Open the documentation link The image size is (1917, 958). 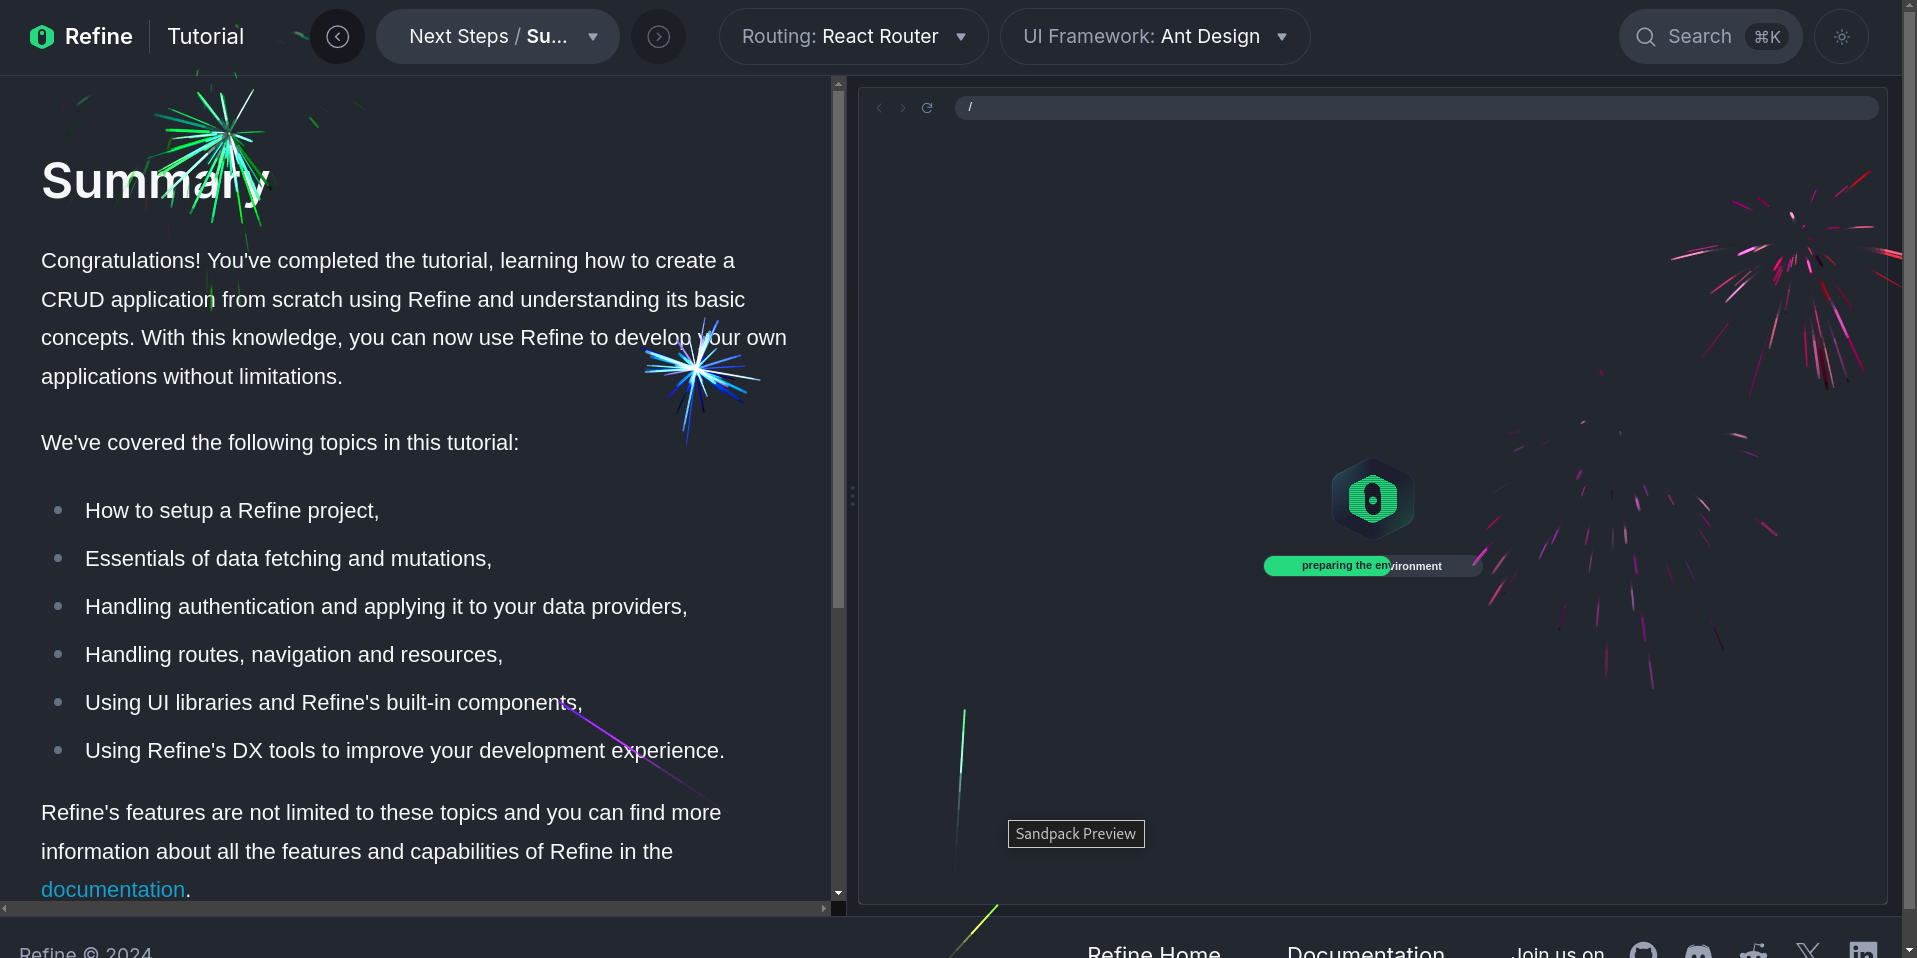point(113,889)
